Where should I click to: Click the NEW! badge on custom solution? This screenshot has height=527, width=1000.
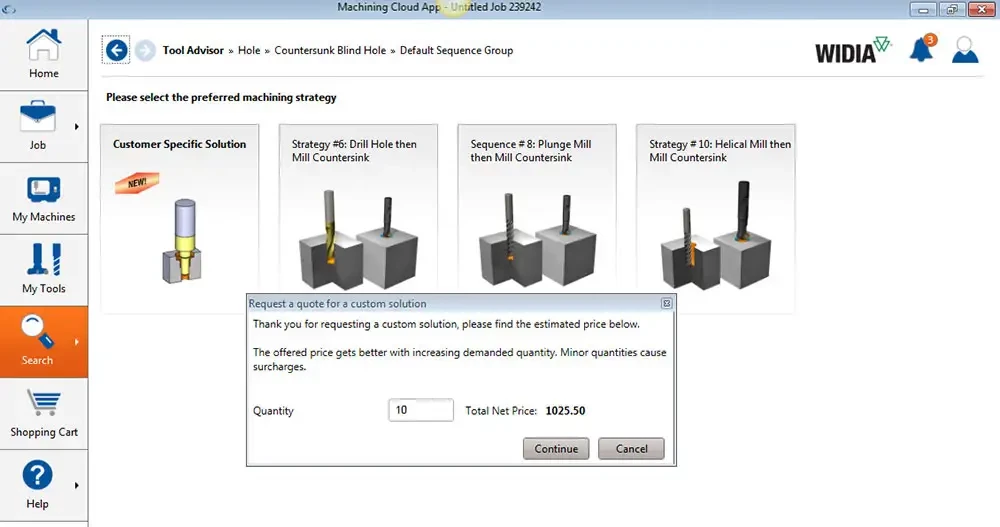136,183
